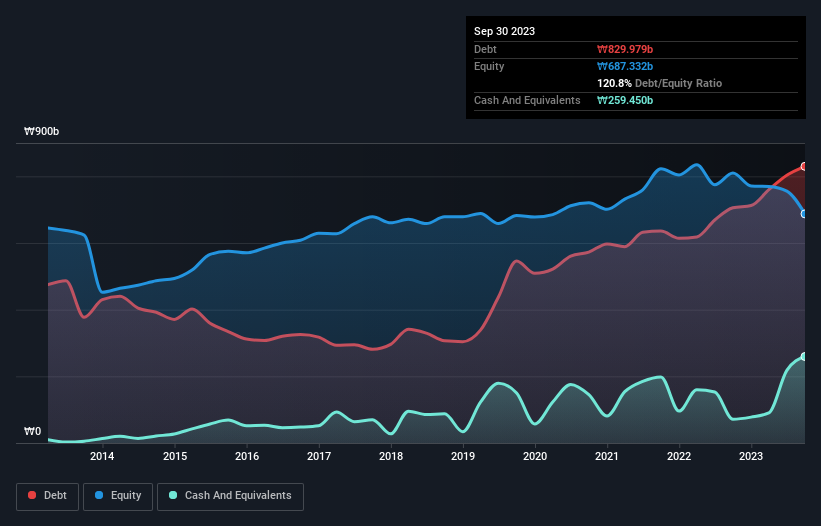Click the ₩829.979b debt value
The width and height of the screenshot is (821, 526).
point(625,49)
